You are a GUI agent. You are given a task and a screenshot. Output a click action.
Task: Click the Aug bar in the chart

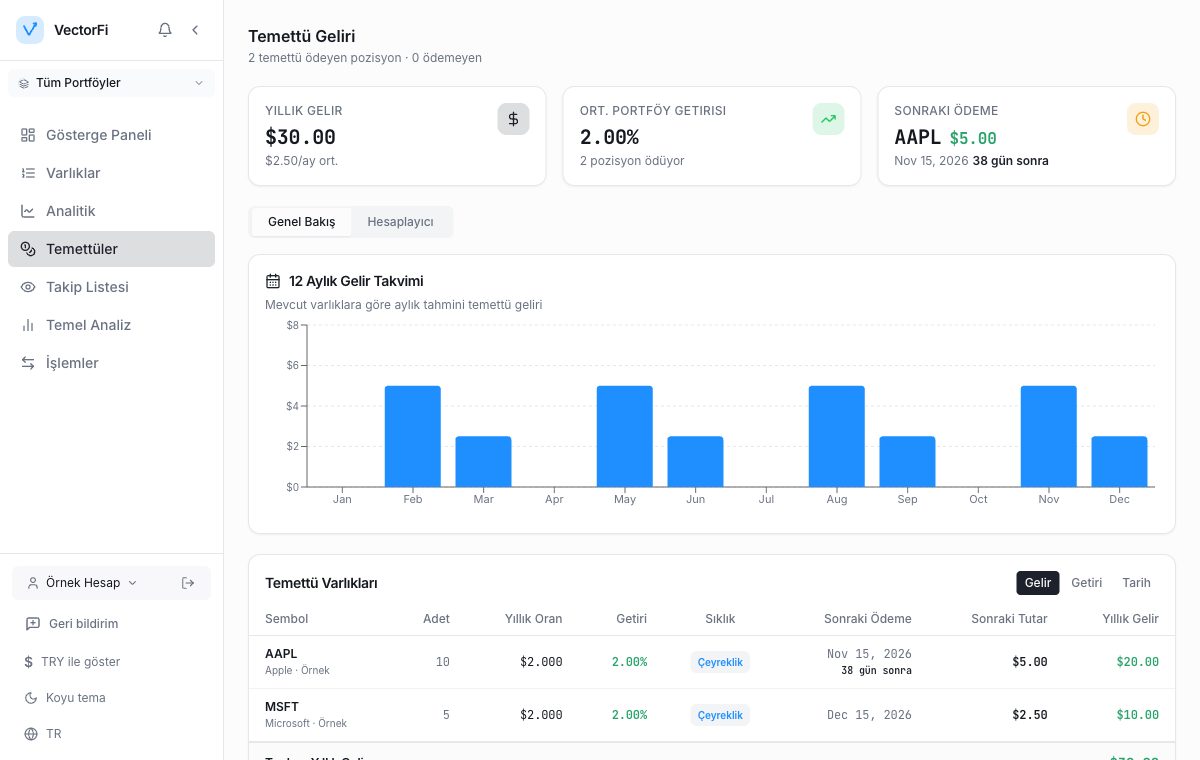[837, 436]
